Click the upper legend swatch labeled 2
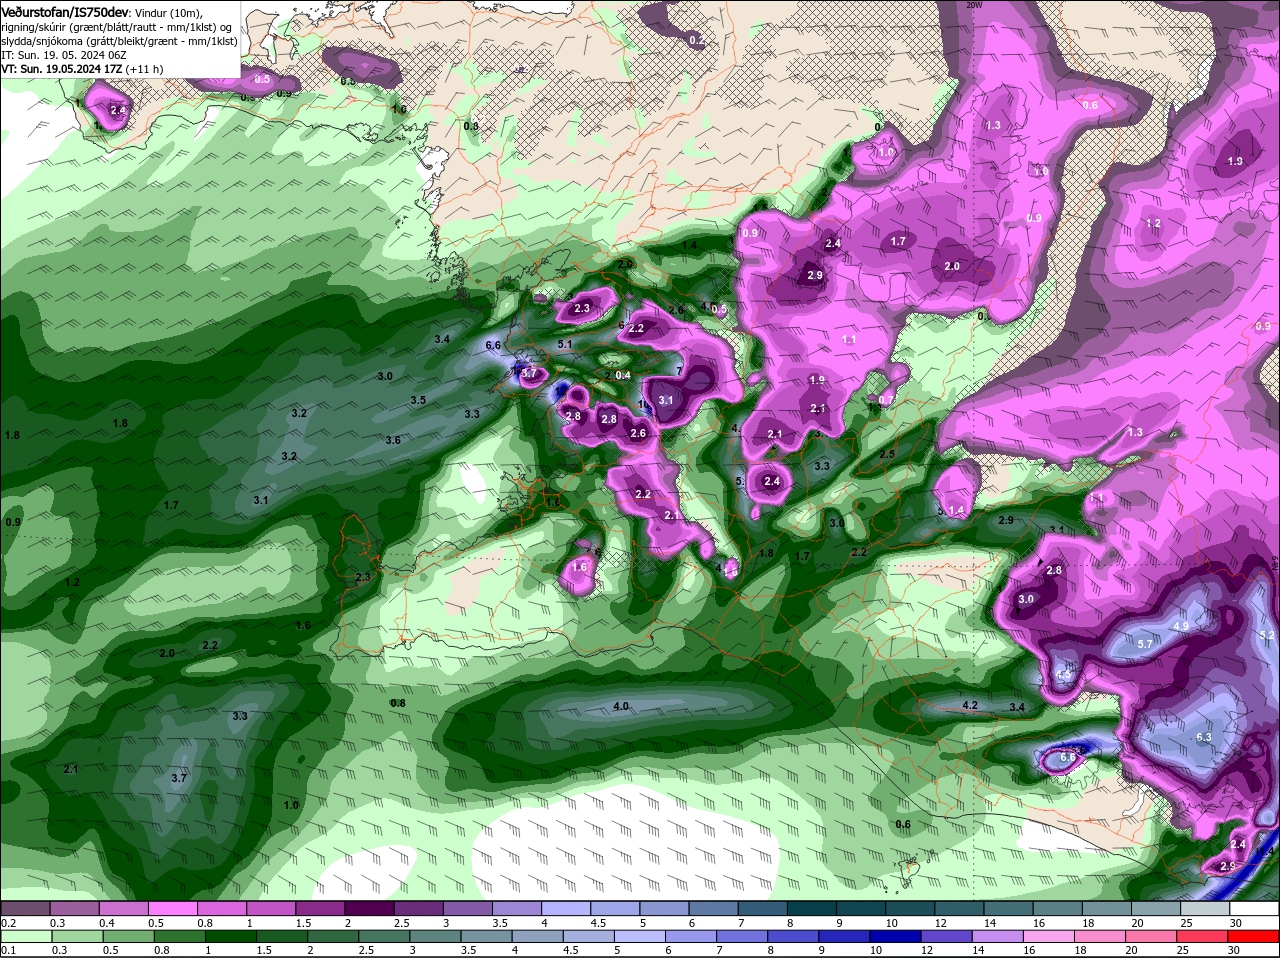The height and width of the screenshot is (958, 1280). click(x=369, y=907)
